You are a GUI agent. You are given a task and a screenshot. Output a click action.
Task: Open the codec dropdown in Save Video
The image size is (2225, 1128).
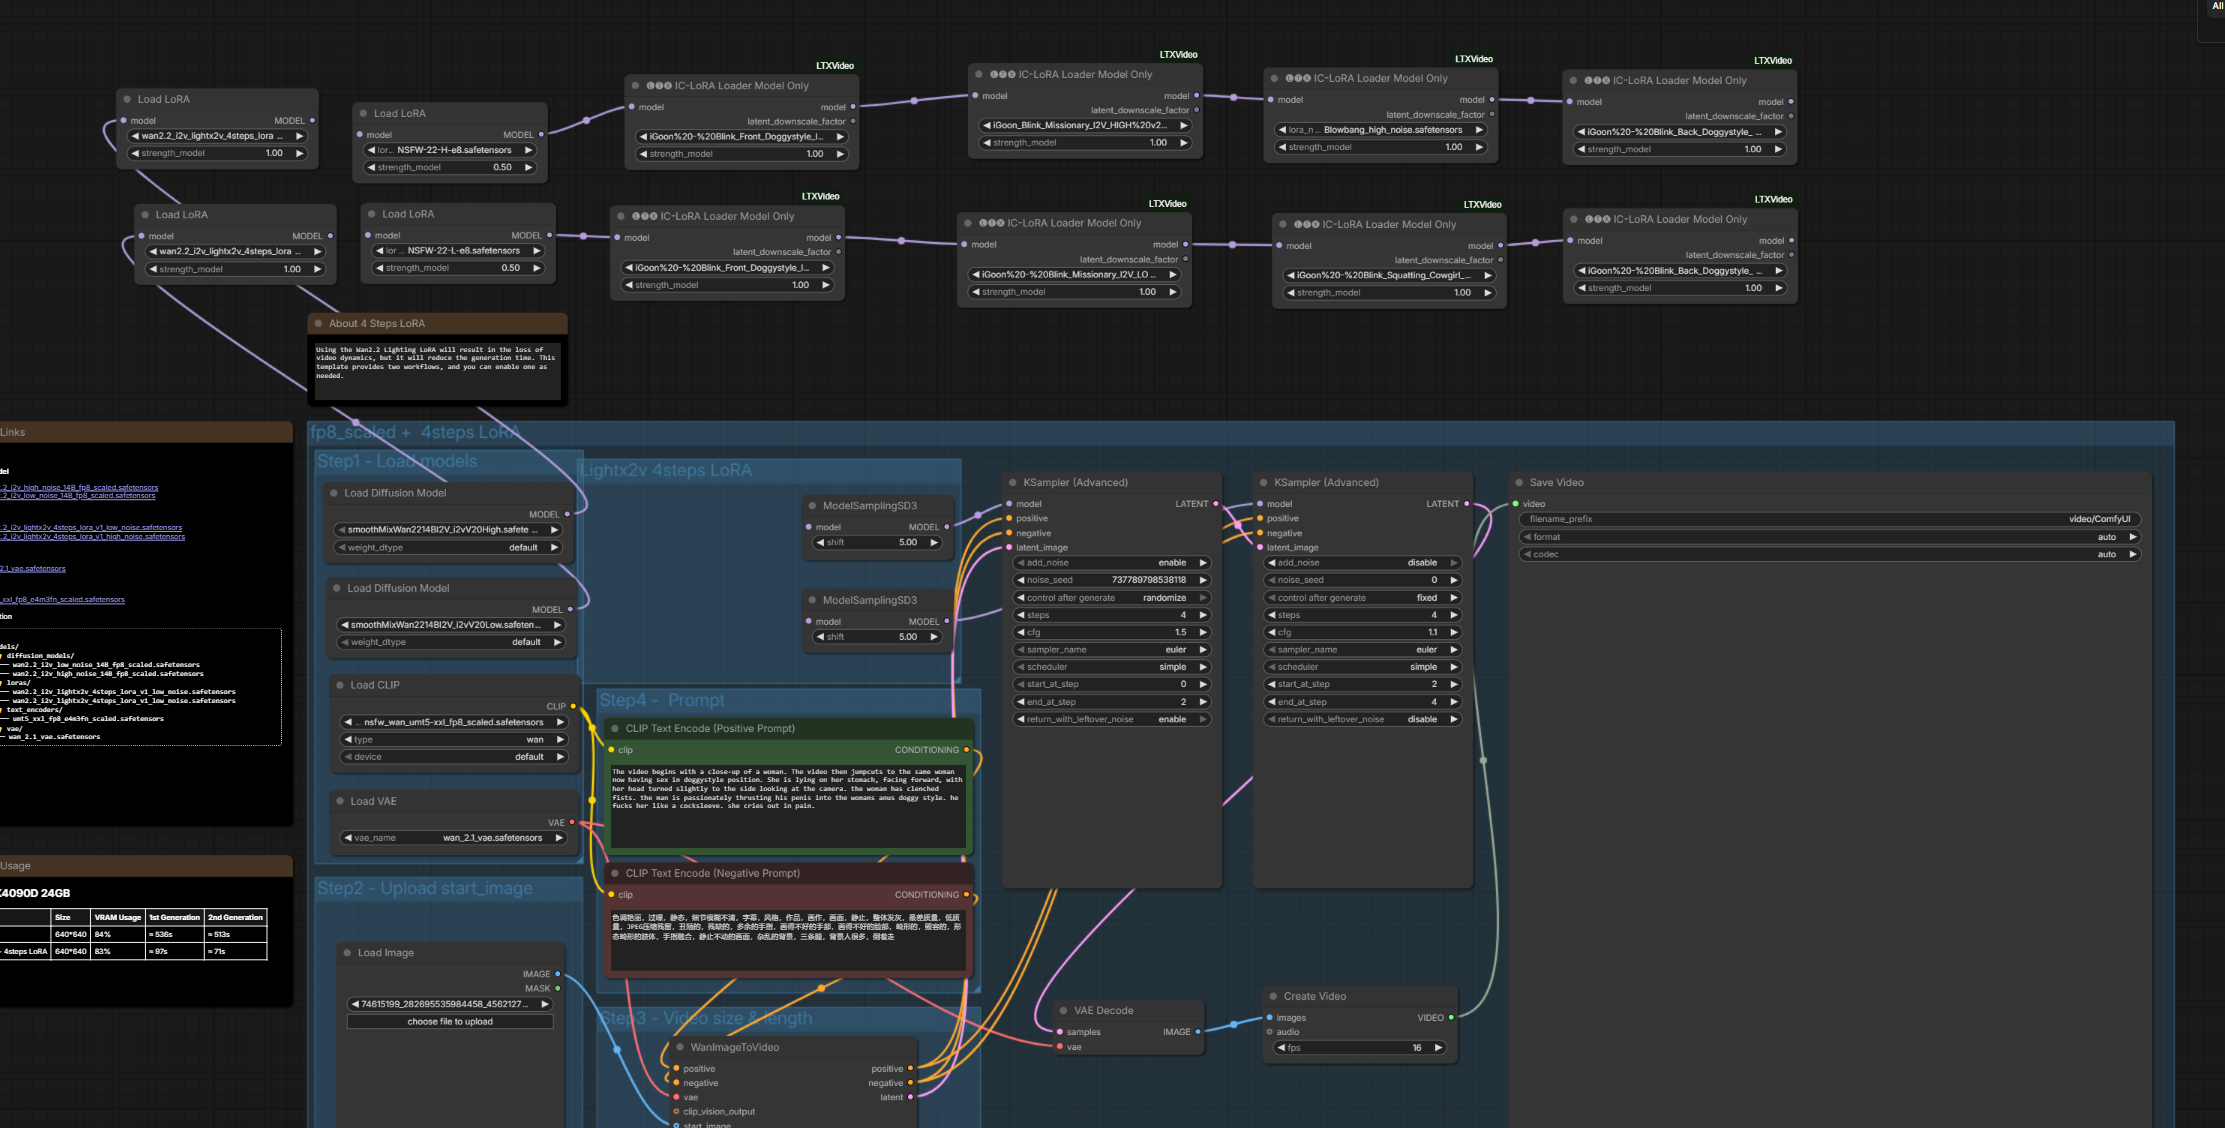pos(1829,554)
